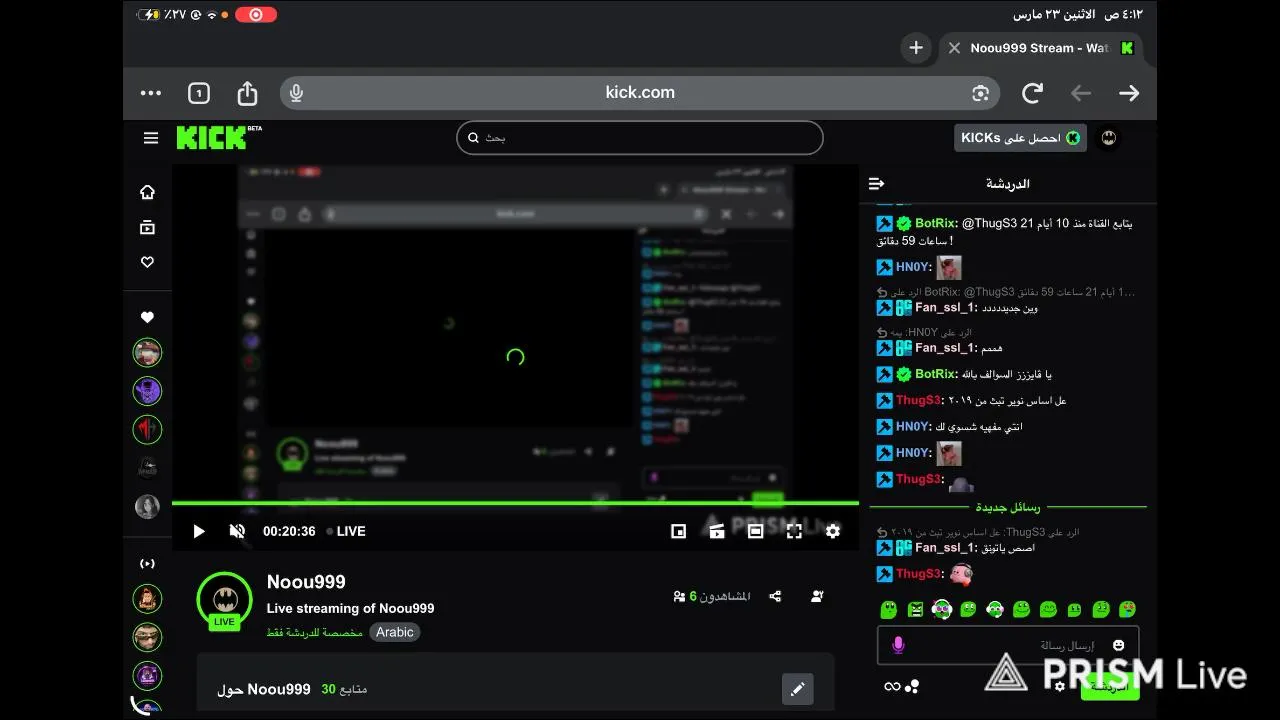Jump to LIVE in the player
Screen dimensions: 1280x720
point(346,532)
